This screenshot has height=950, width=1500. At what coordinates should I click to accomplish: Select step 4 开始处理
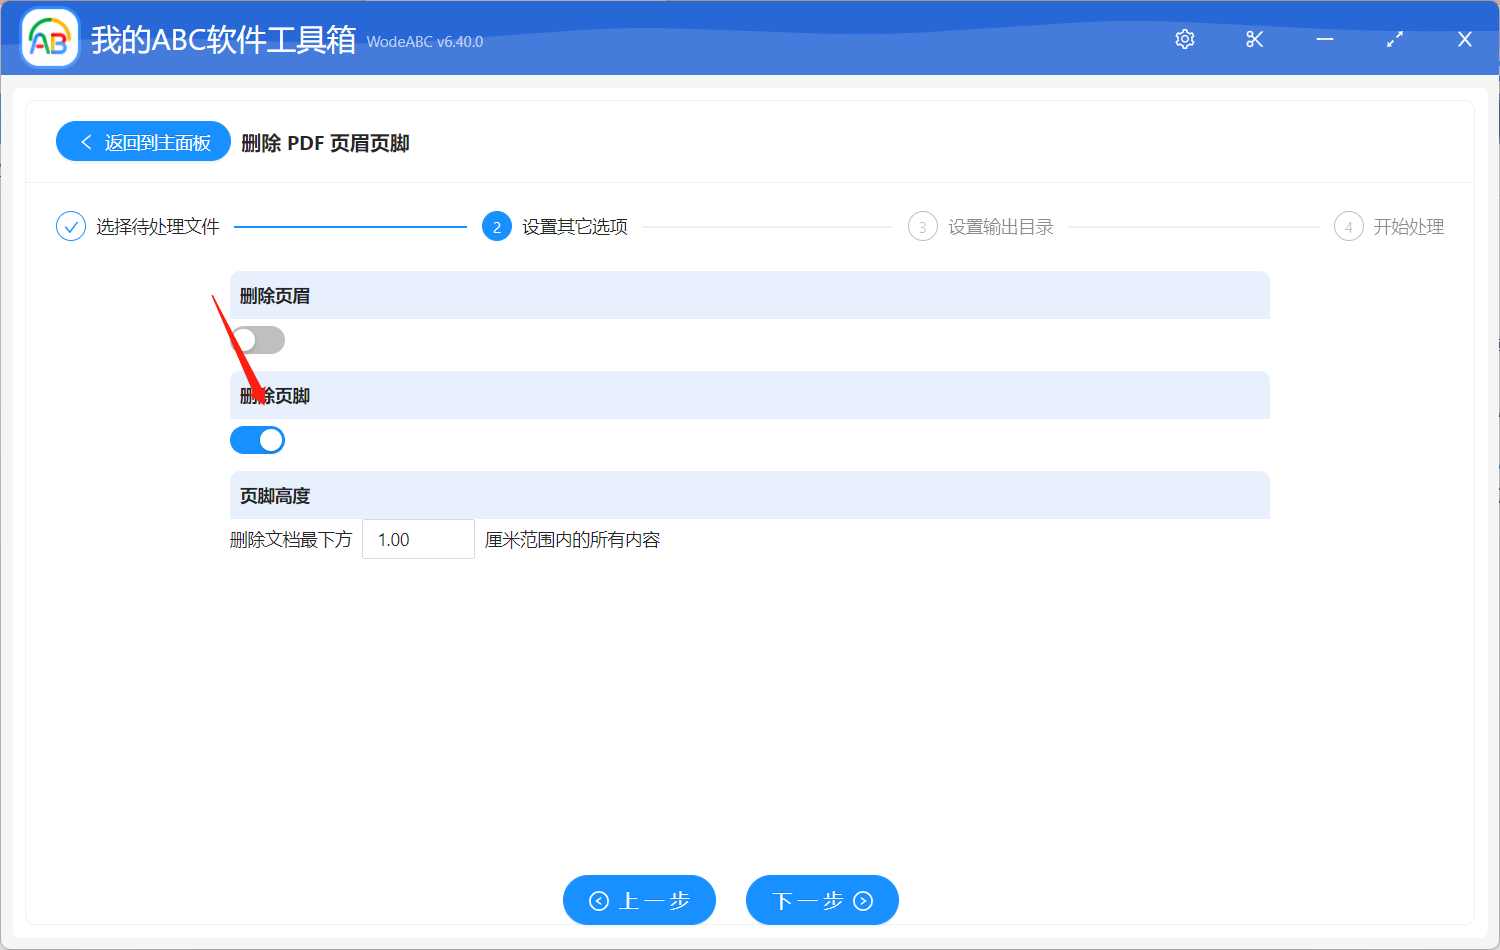tap(1348, 226)
